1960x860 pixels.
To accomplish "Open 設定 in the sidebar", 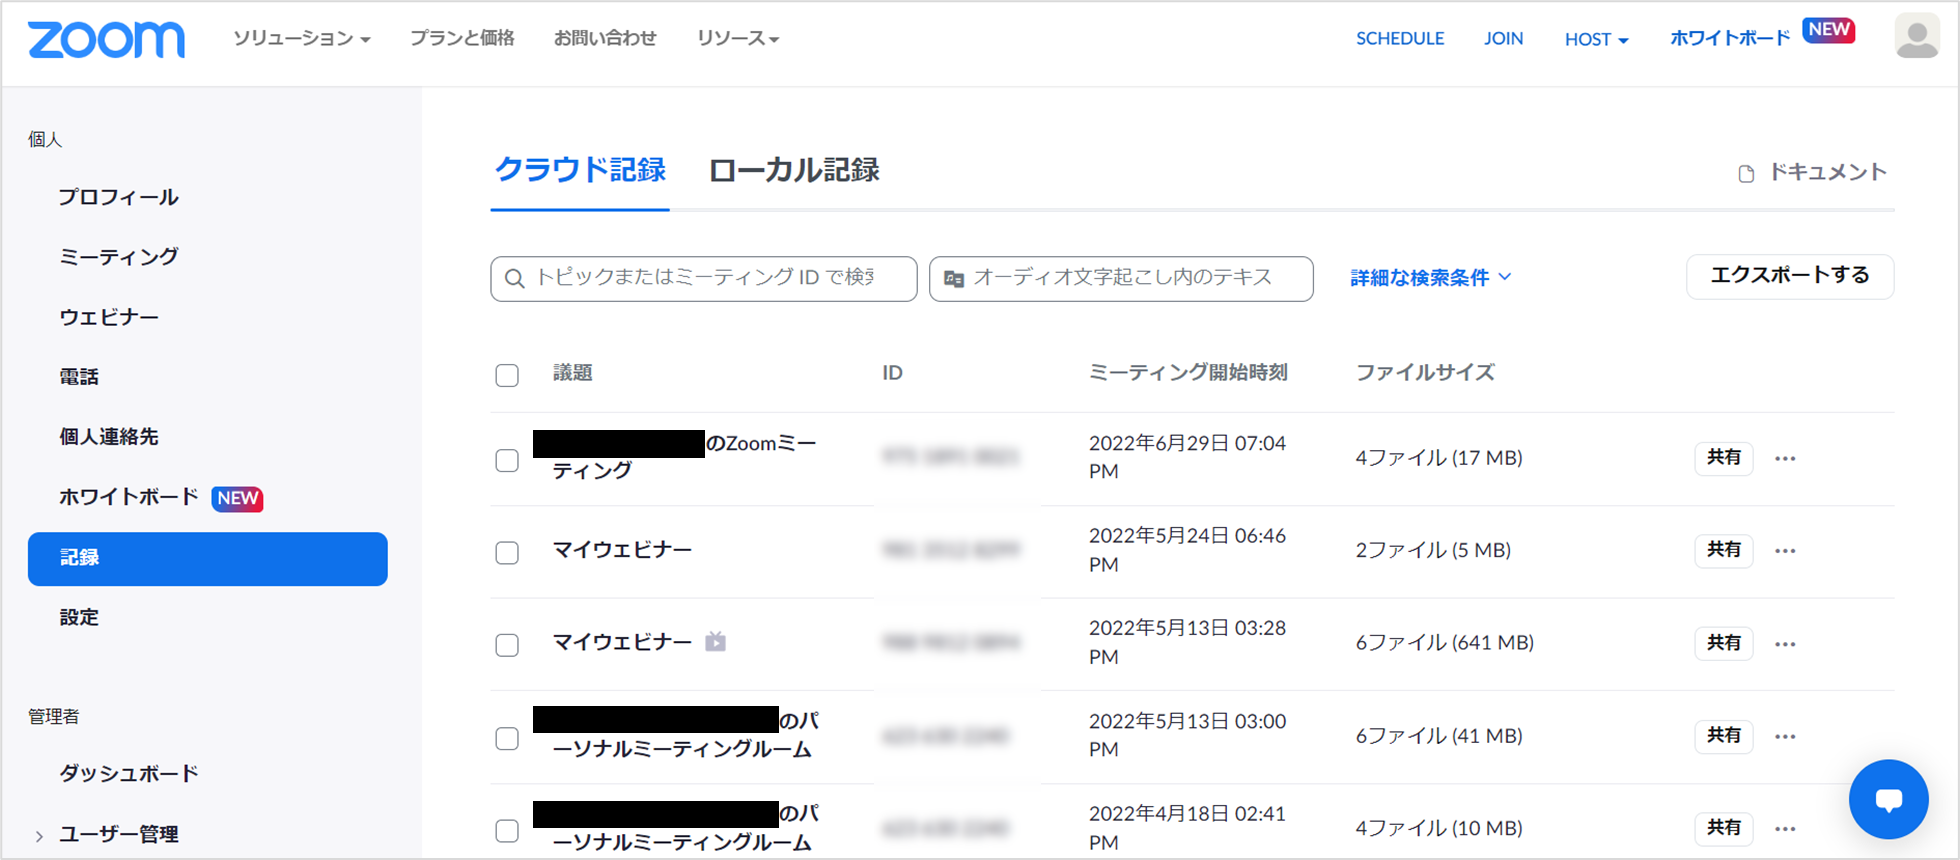I will [79, 617].
